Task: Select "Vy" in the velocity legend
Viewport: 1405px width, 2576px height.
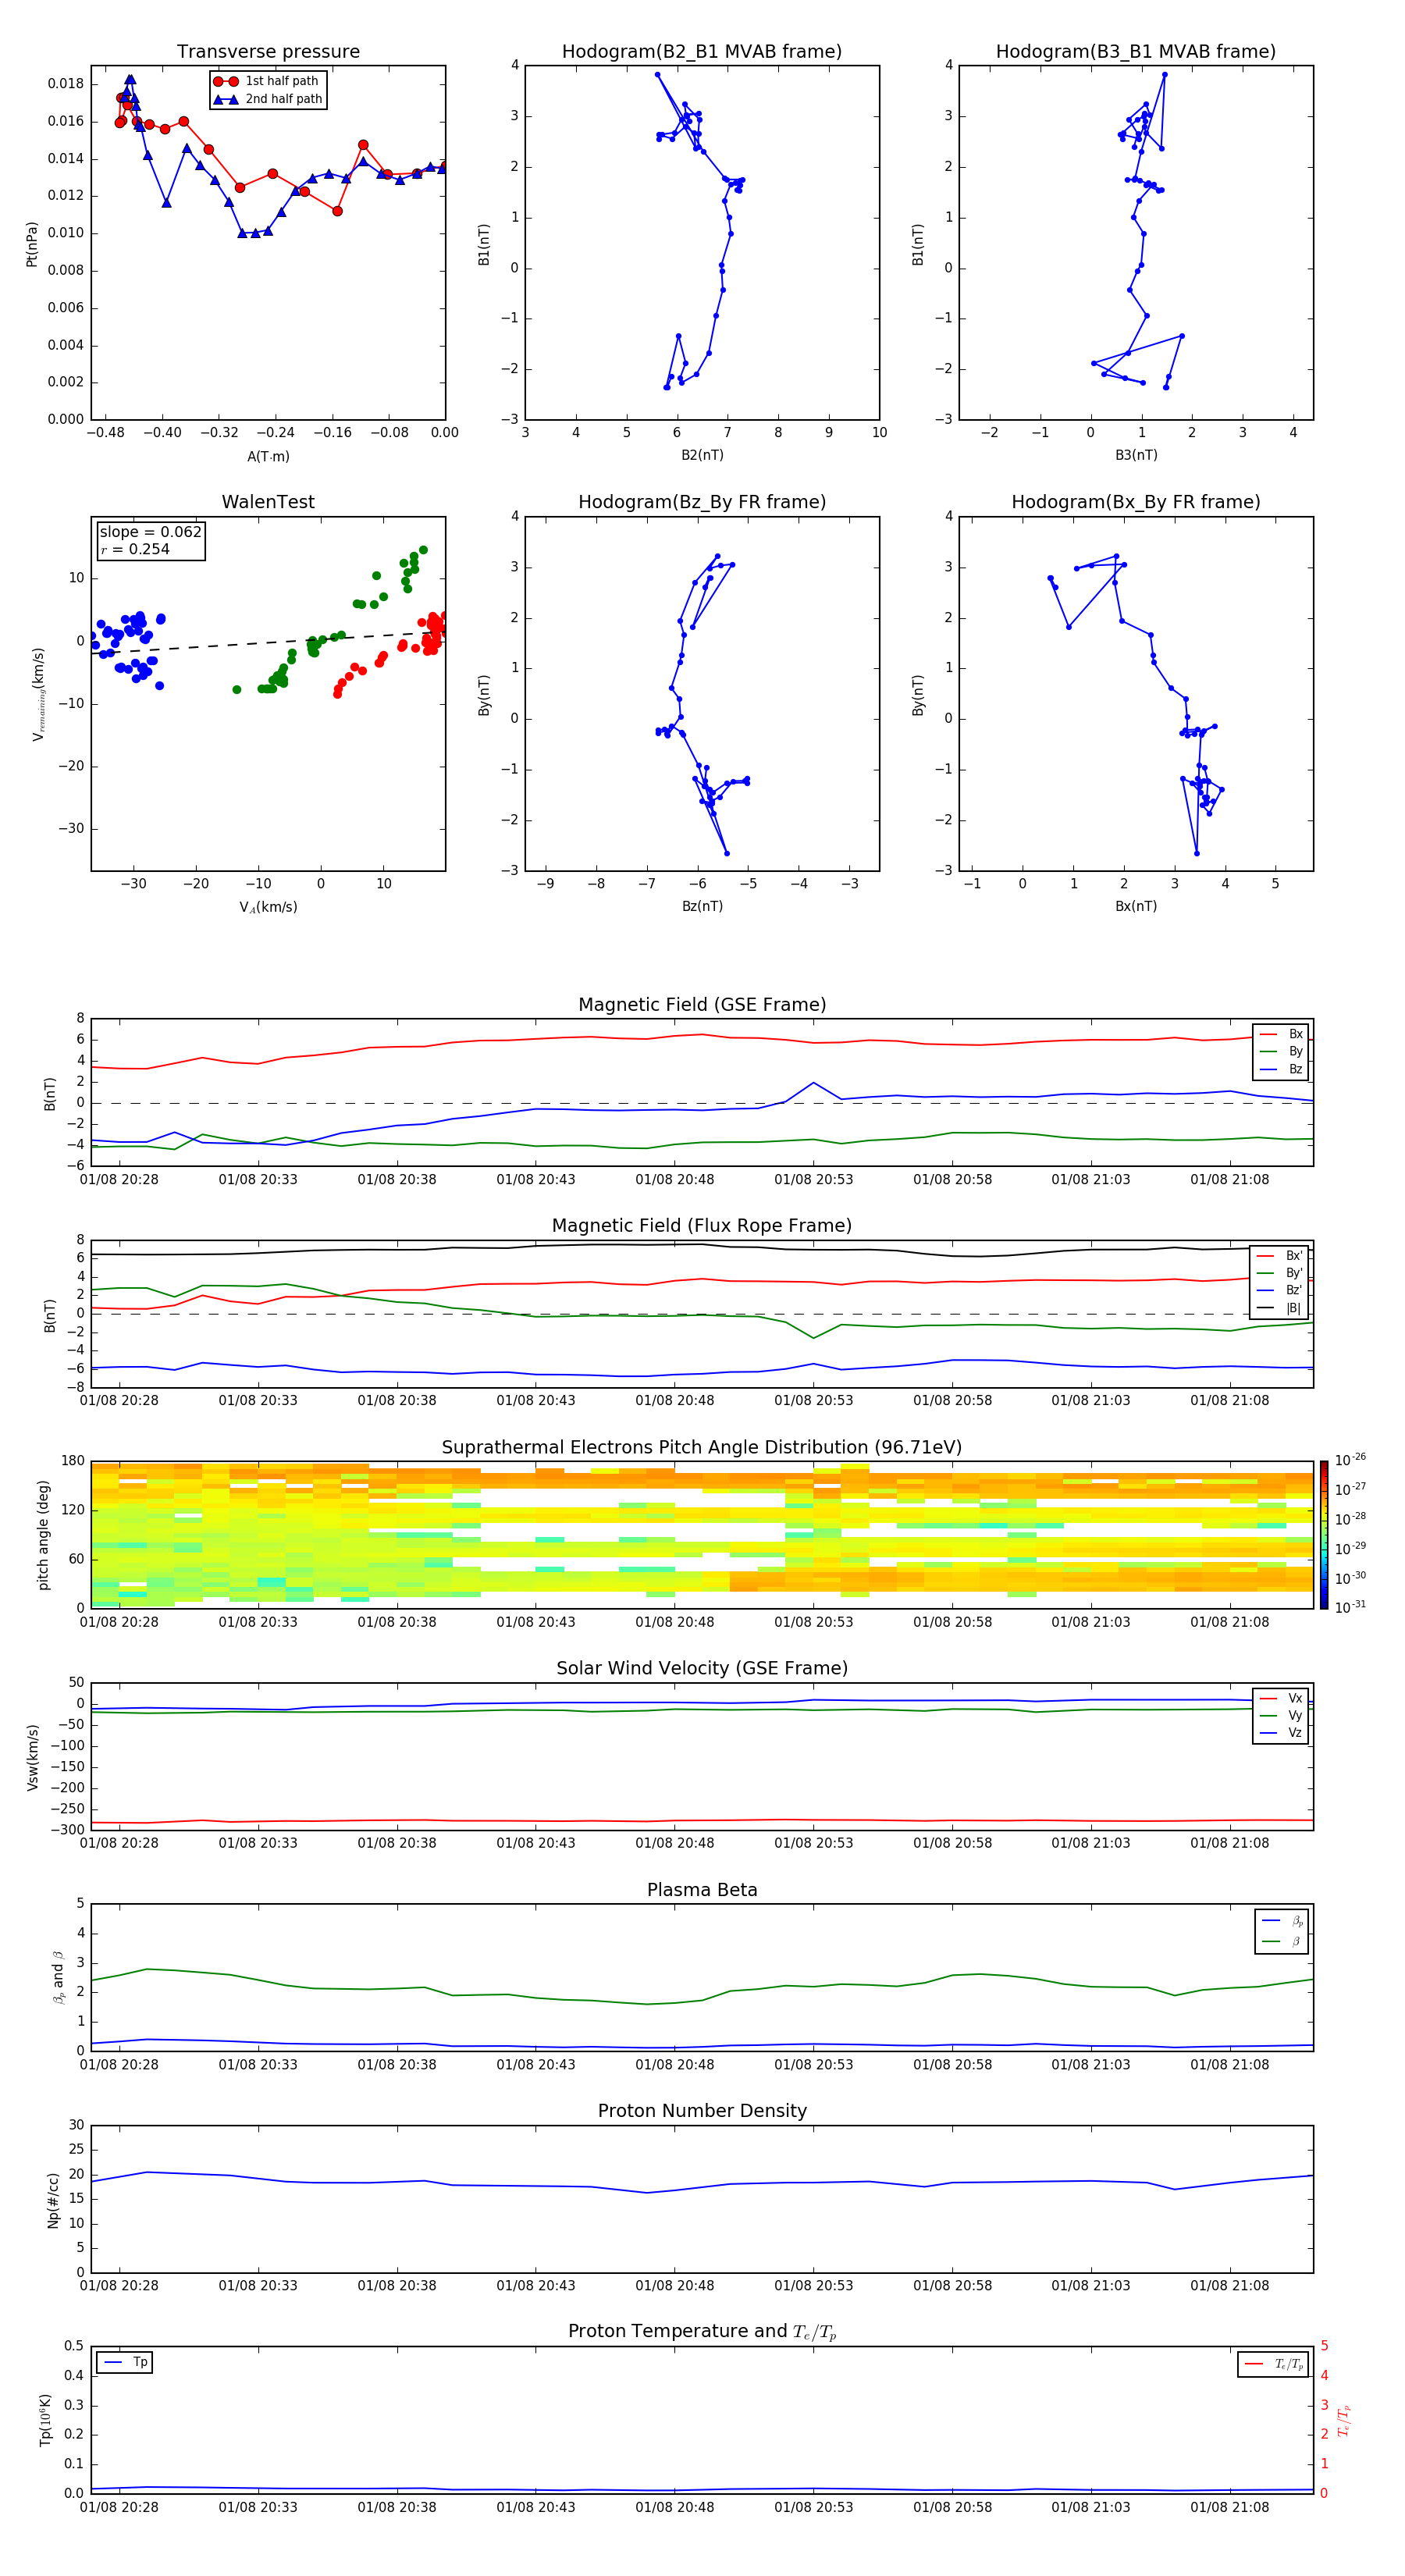Action: (1281, 1715)
